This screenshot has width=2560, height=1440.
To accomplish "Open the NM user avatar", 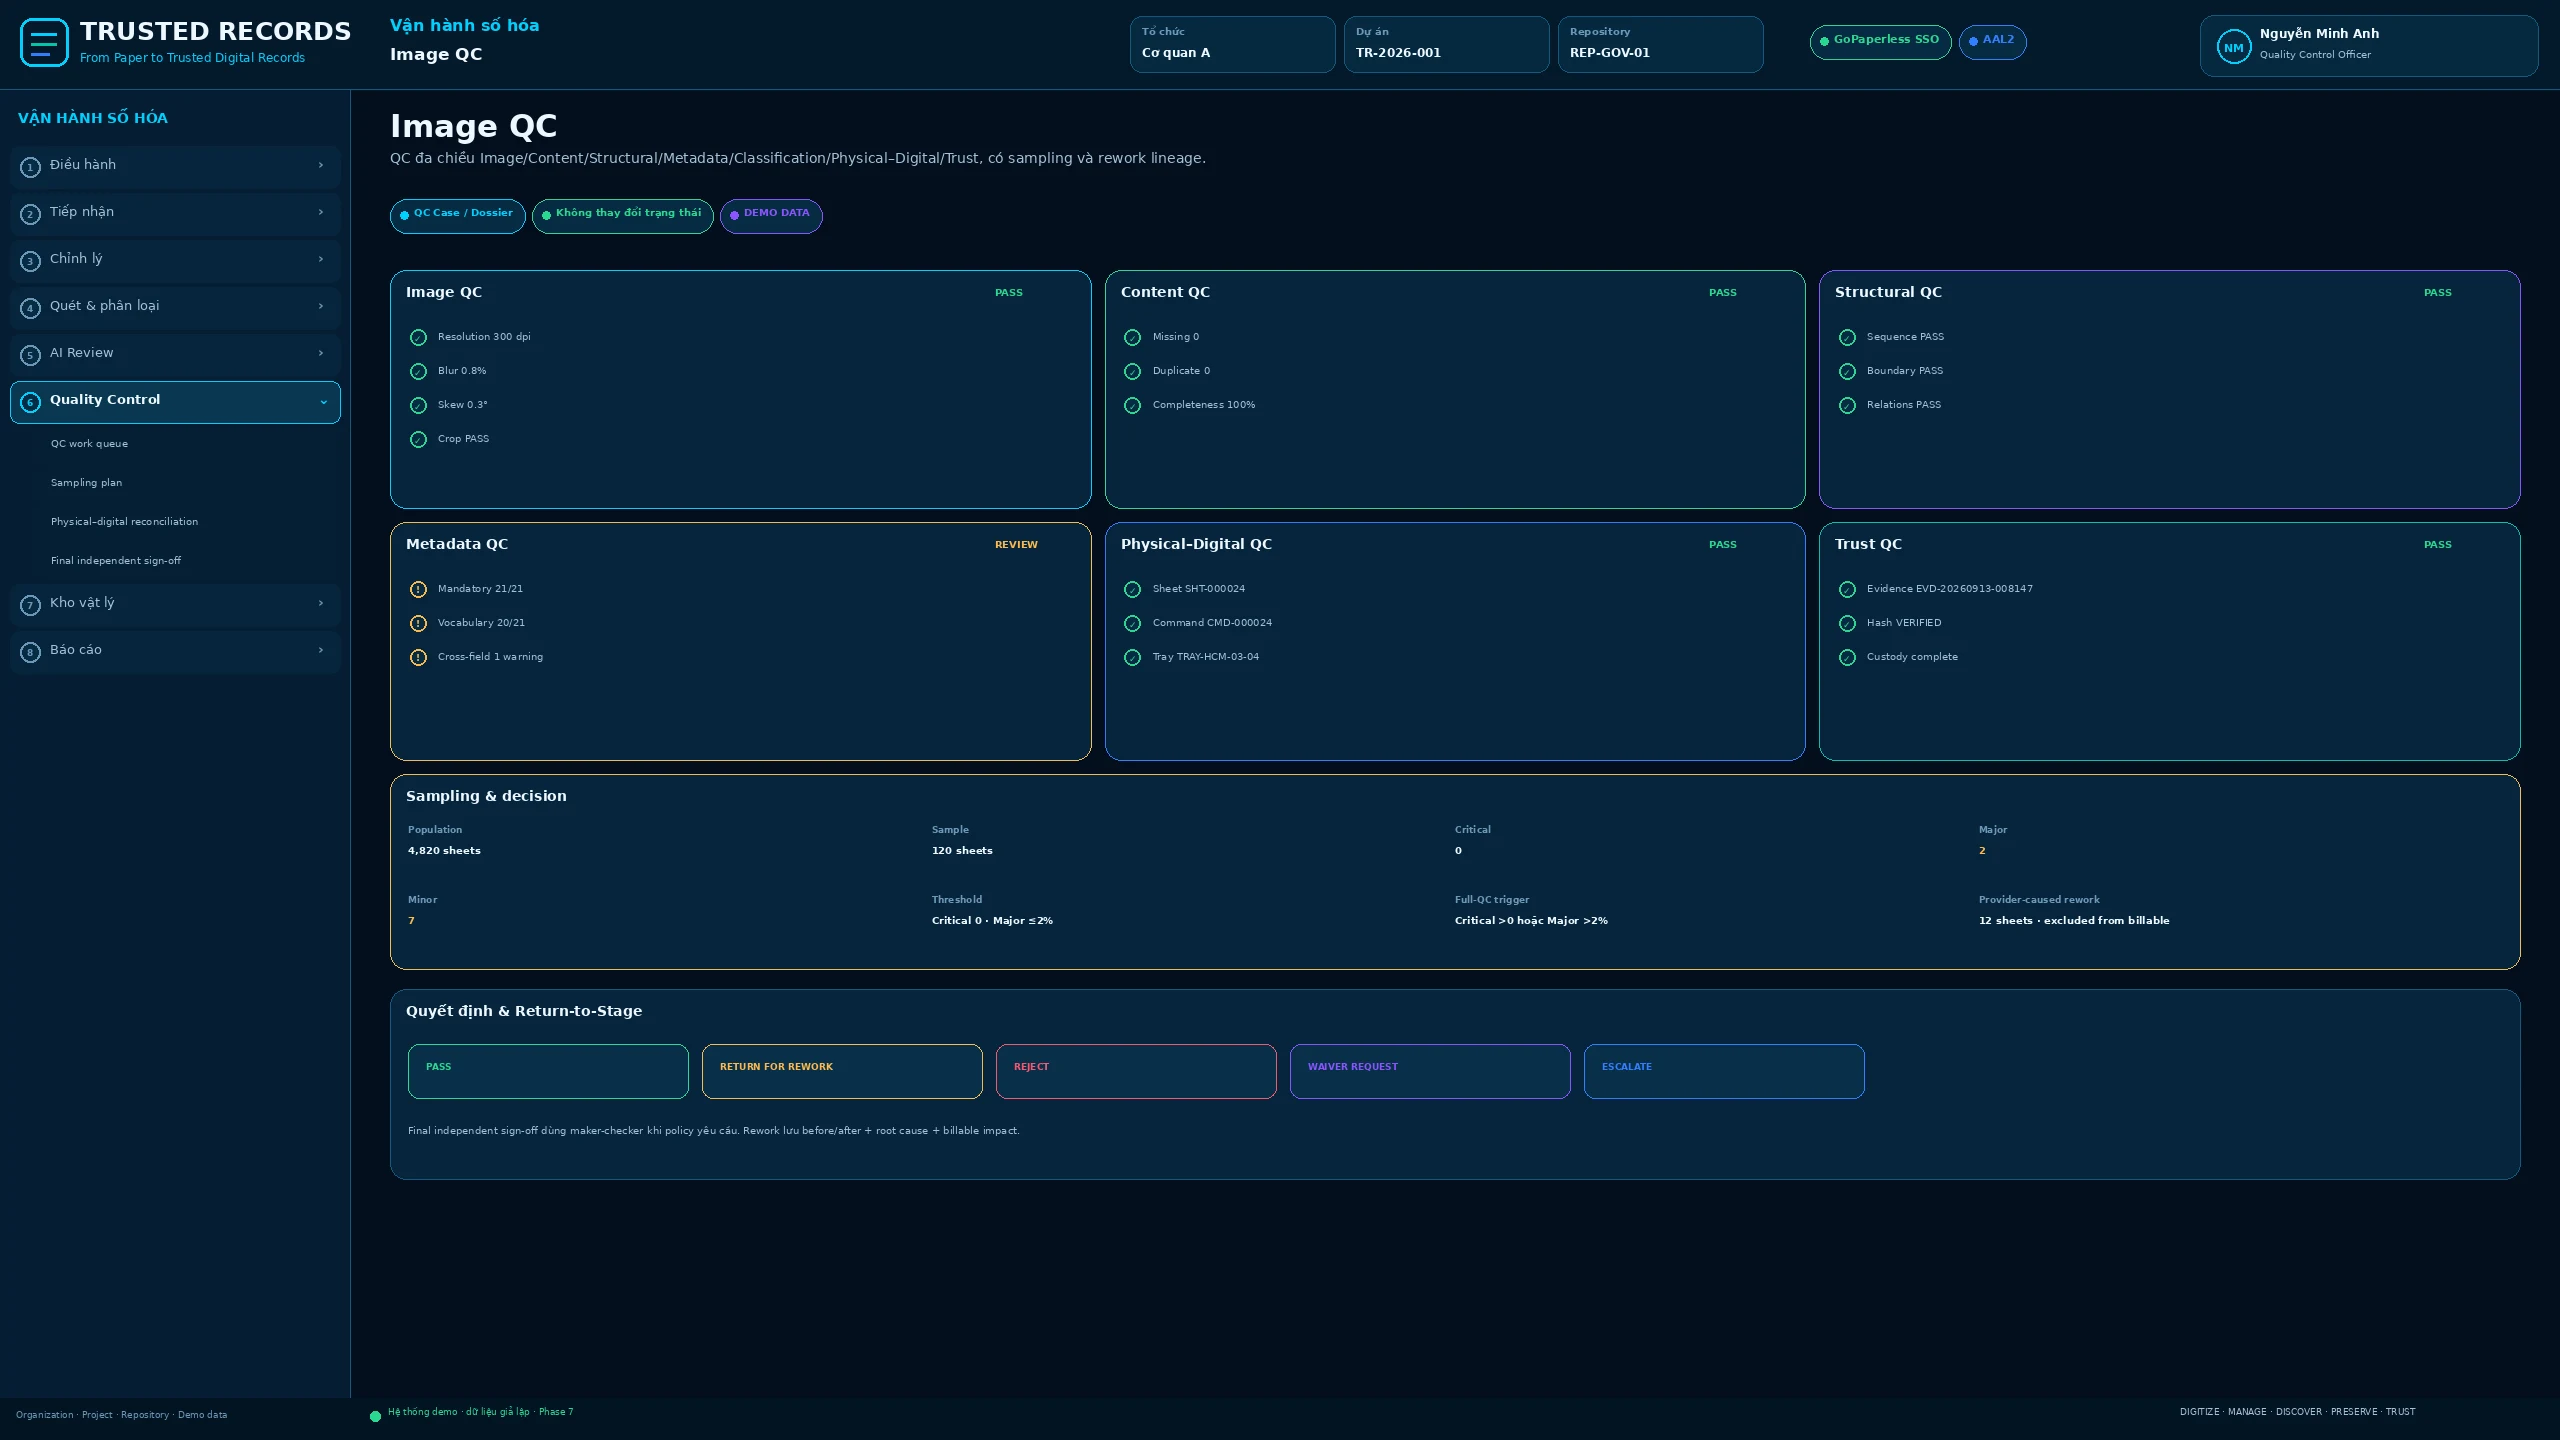I will 2233,47.
